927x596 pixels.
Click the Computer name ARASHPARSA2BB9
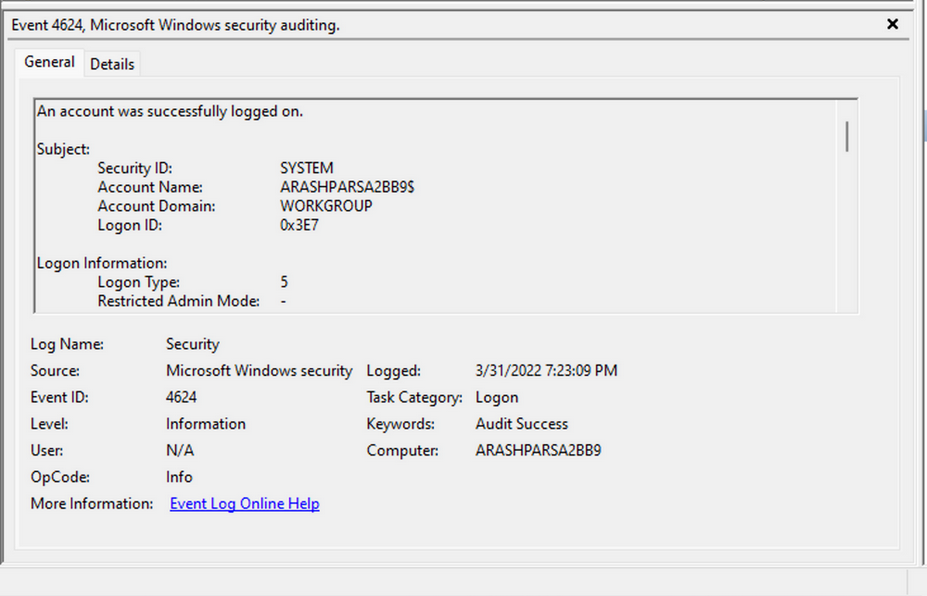pyautogui.click(x=538, y=450)
